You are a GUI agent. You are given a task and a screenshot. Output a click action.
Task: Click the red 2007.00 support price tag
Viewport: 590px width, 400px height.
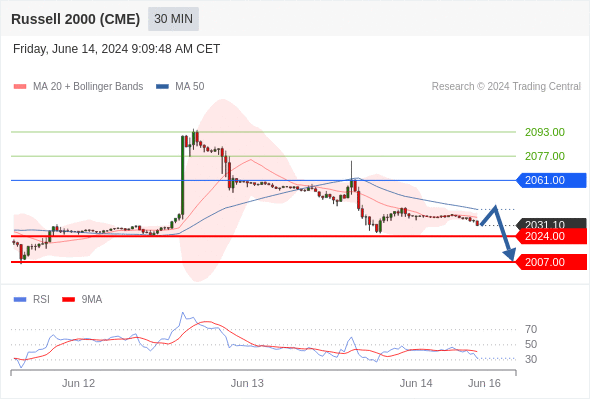[551, 262]
